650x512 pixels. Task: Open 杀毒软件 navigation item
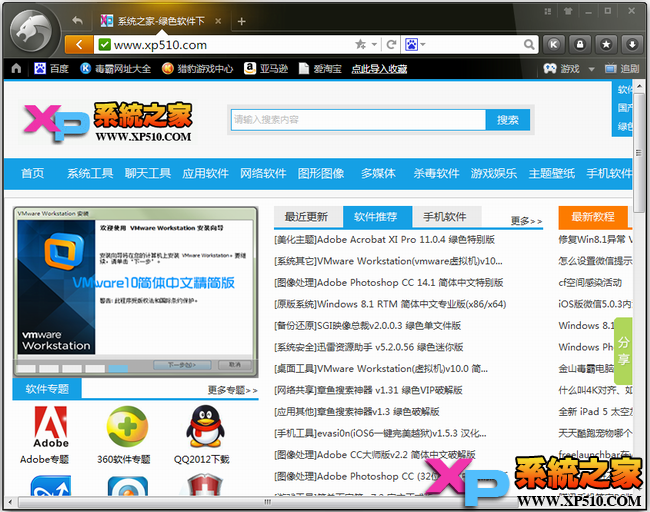[x=436, y=173]
